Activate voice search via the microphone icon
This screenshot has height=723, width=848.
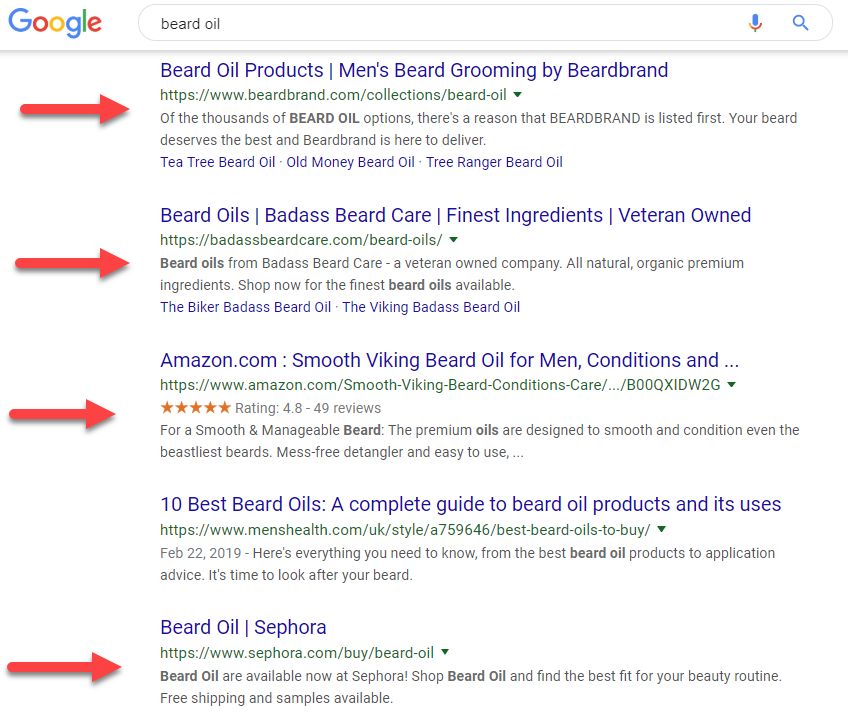point(755,22)
